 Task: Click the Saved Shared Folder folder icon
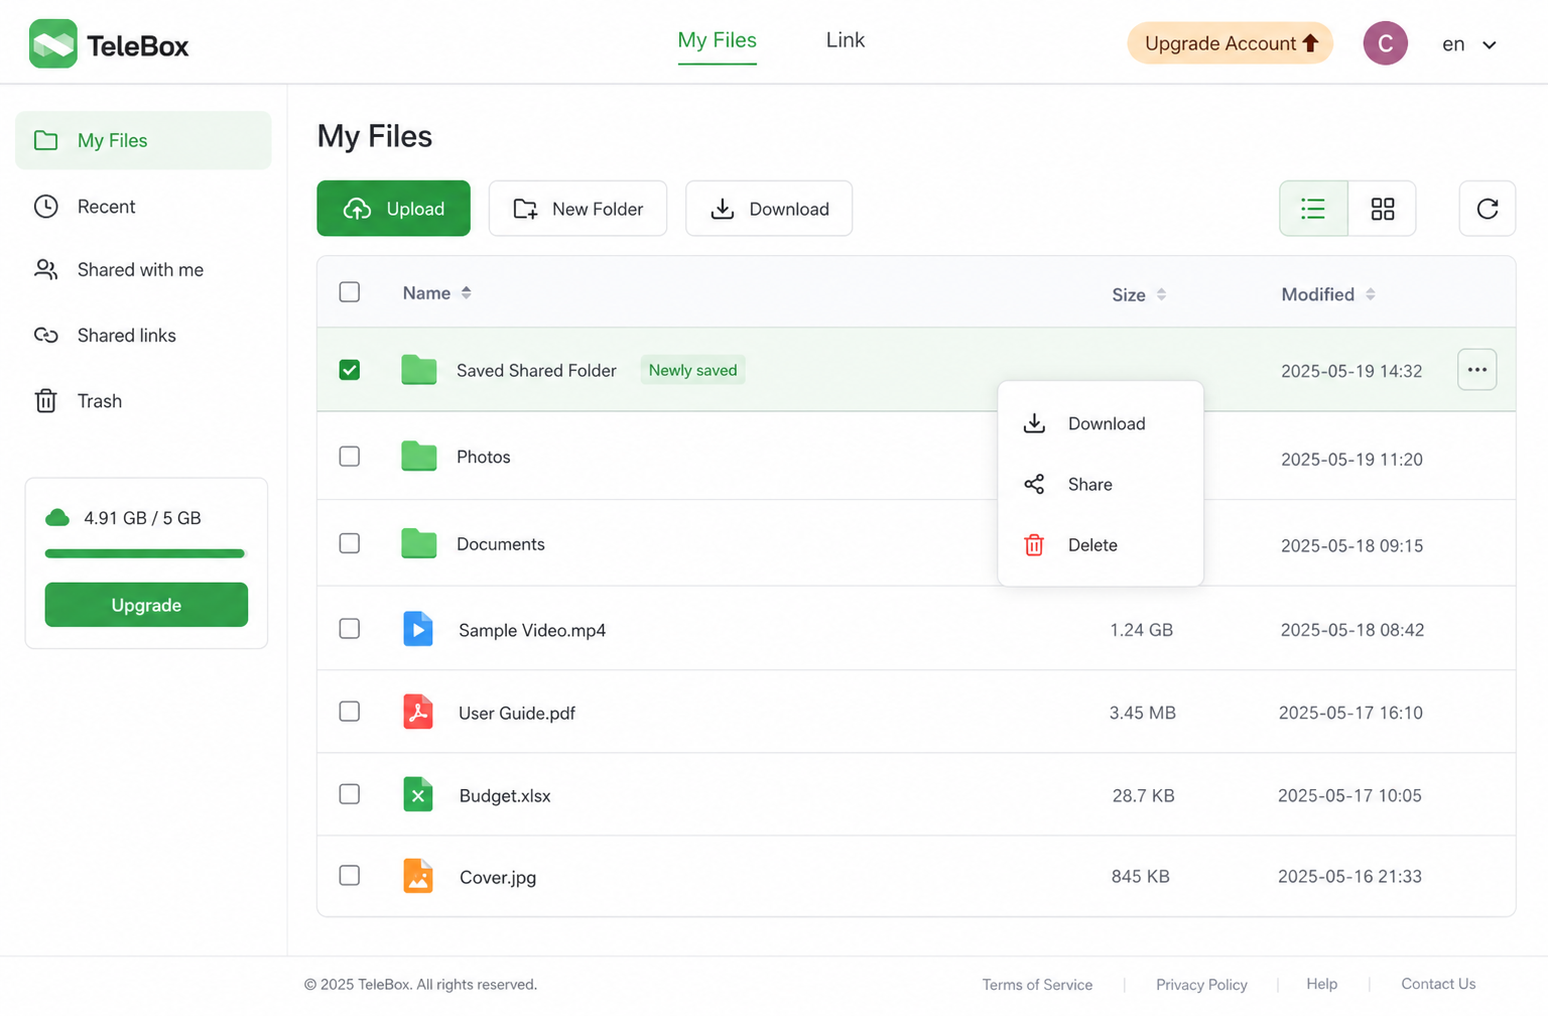click(x=419, y=370)
